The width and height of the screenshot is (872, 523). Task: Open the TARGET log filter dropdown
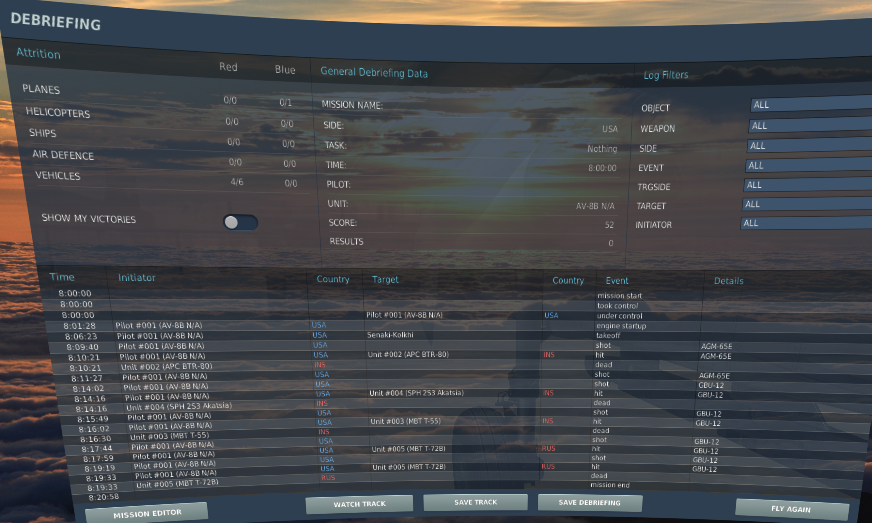(806, 204)
